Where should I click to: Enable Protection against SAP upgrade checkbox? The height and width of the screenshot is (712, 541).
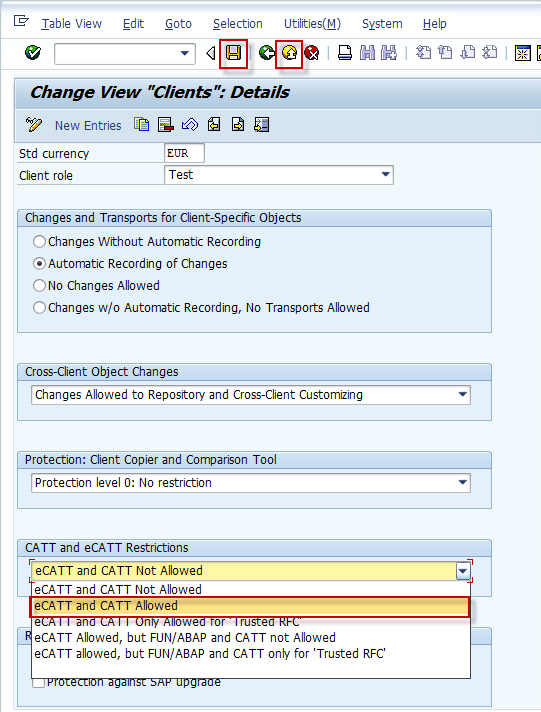click(39, 682)
